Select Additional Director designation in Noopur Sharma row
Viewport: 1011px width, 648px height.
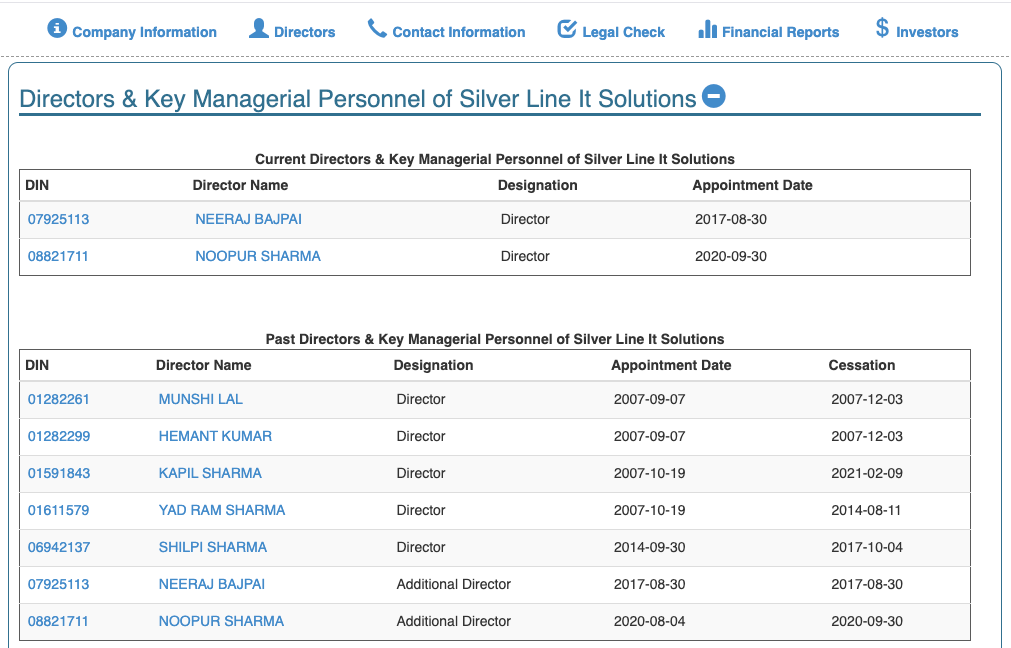click(x=453, y=621)
